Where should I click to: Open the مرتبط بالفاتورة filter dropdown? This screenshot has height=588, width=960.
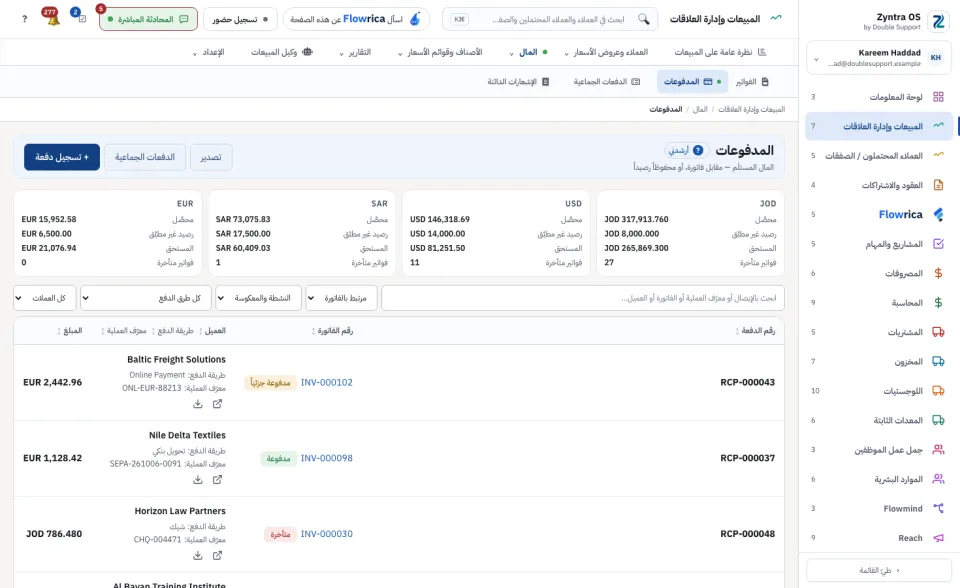(342, 298)
